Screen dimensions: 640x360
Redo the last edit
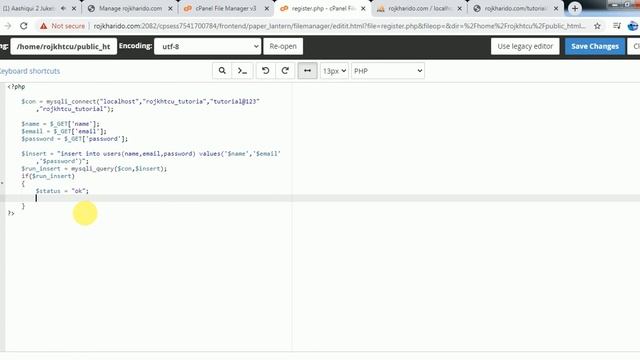click(x=285, y=71)
